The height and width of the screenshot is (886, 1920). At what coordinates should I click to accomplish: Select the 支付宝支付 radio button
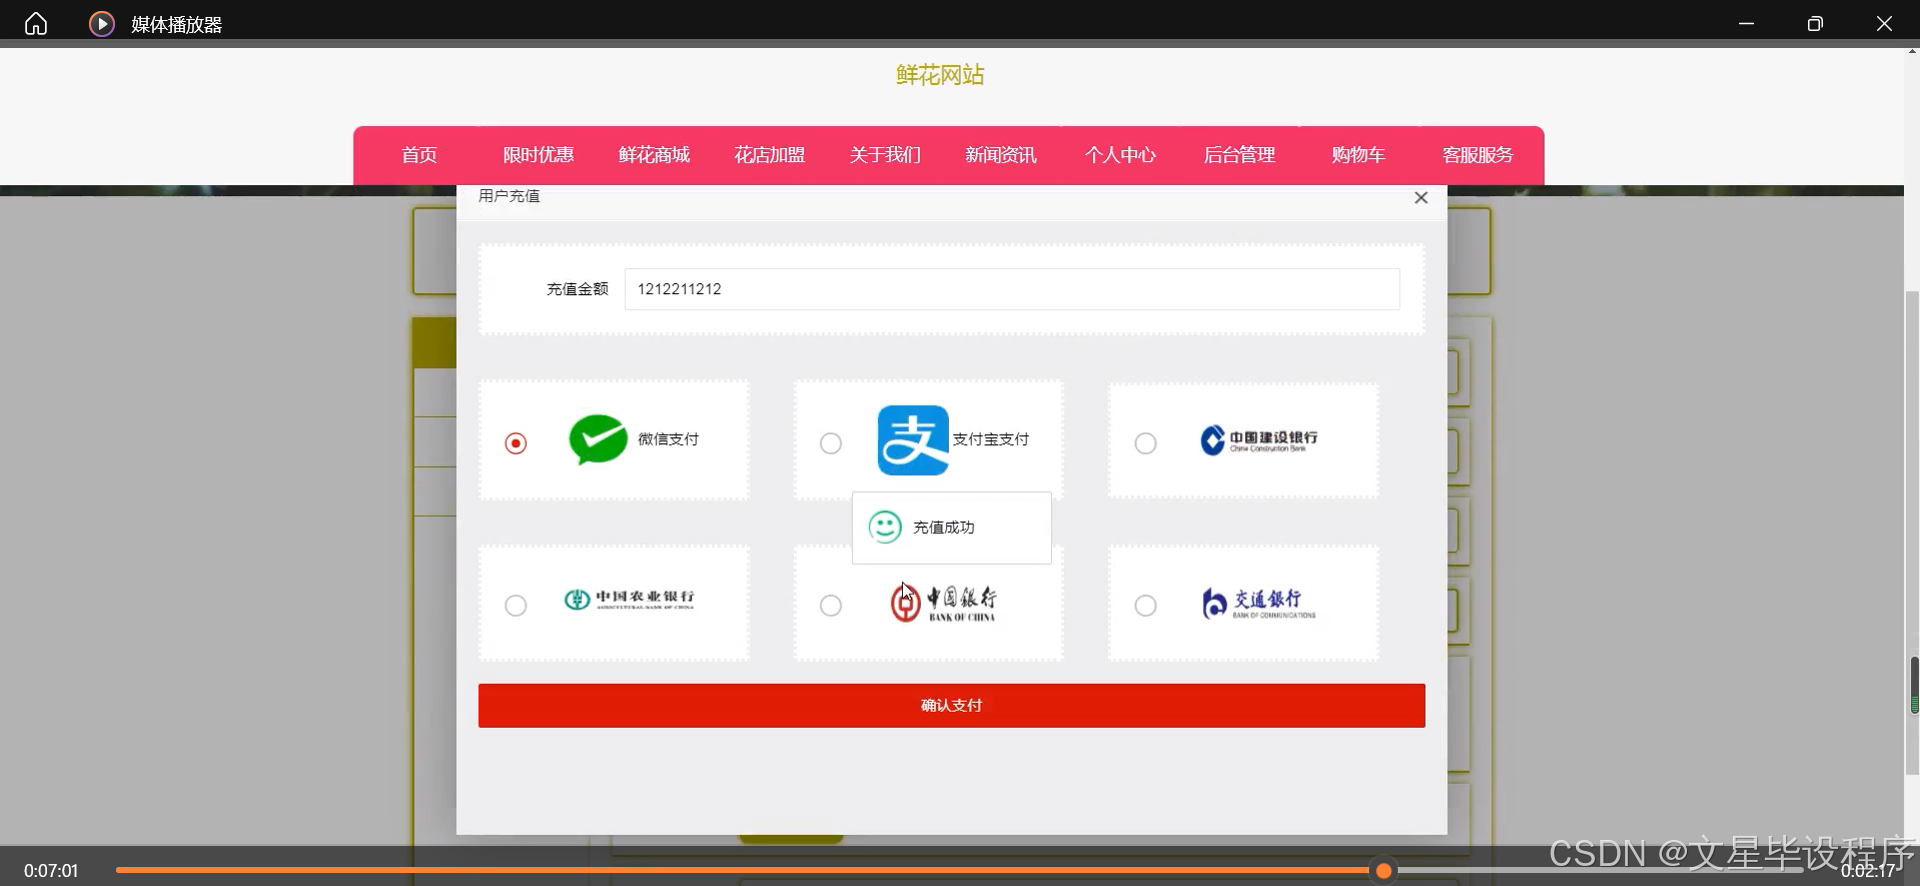click(831, 443)
